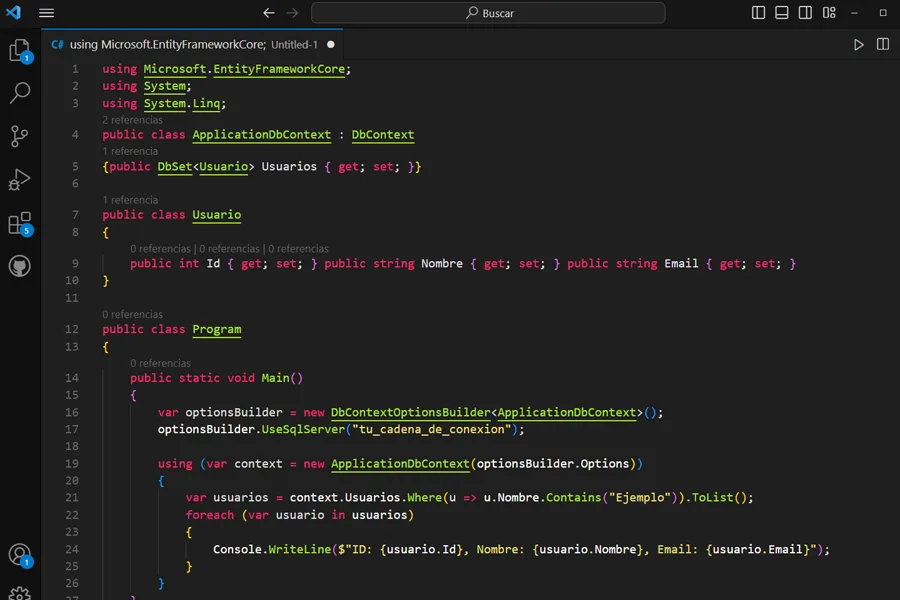Click 'Email' property name on line 9
The width and height of the screenshot is (900, 600).
coord(681,264)
